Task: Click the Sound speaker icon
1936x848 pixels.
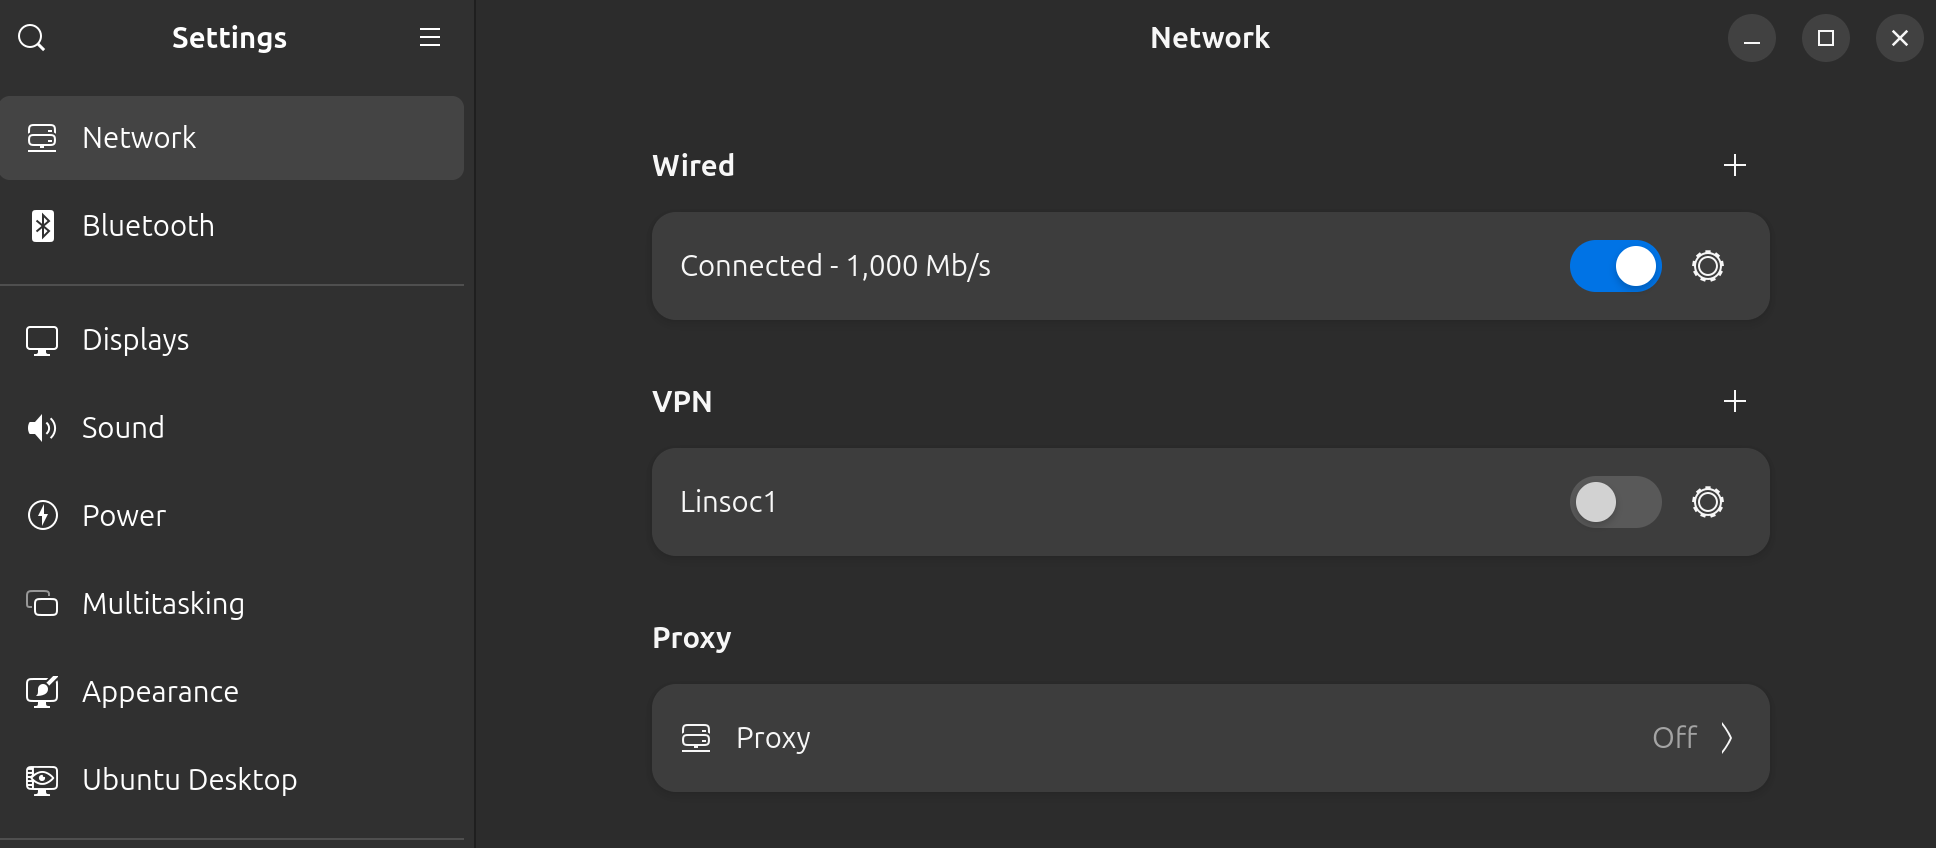Action: coord(41,428)
